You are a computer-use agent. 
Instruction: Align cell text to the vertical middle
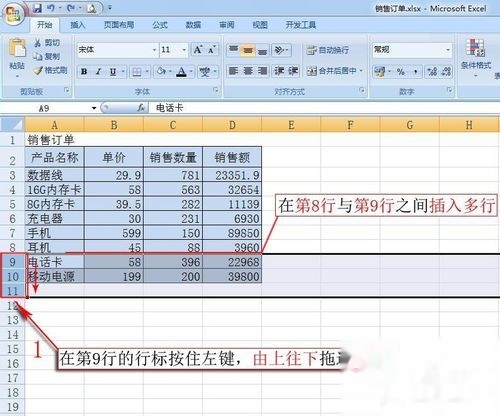(248, 50)
